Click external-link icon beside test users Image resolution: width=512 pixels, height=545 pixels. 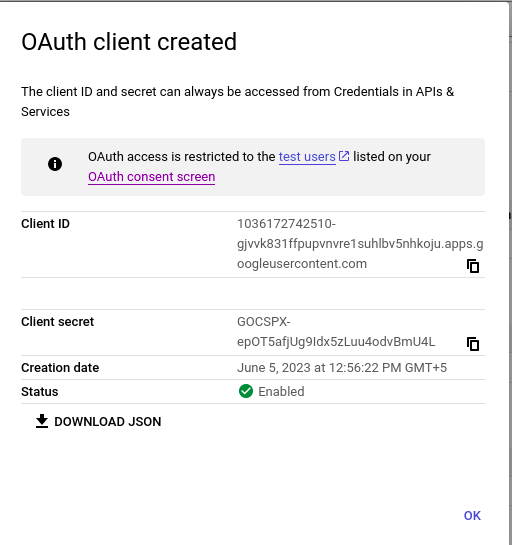click(344, 156)
